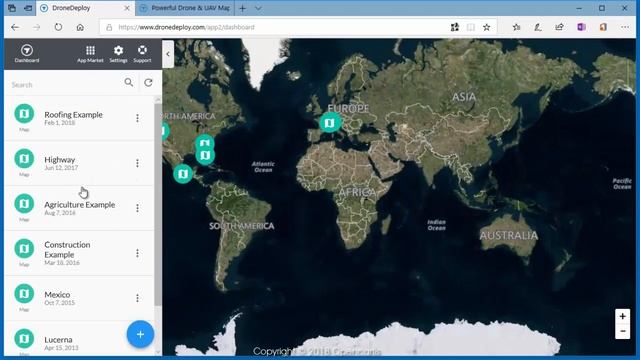Screen dimensions: 640x360
Task: Click the search magnifier icon
Action: (129, 82)
